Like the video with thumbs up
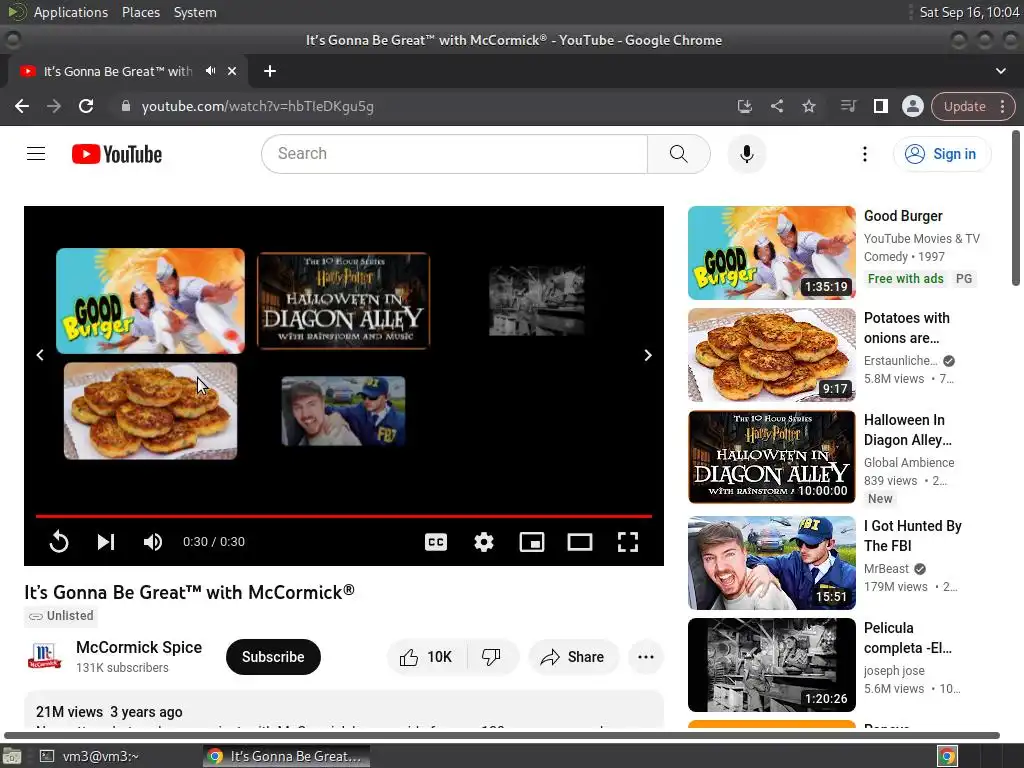This screenshot has height=768, width=1024. 427,657
